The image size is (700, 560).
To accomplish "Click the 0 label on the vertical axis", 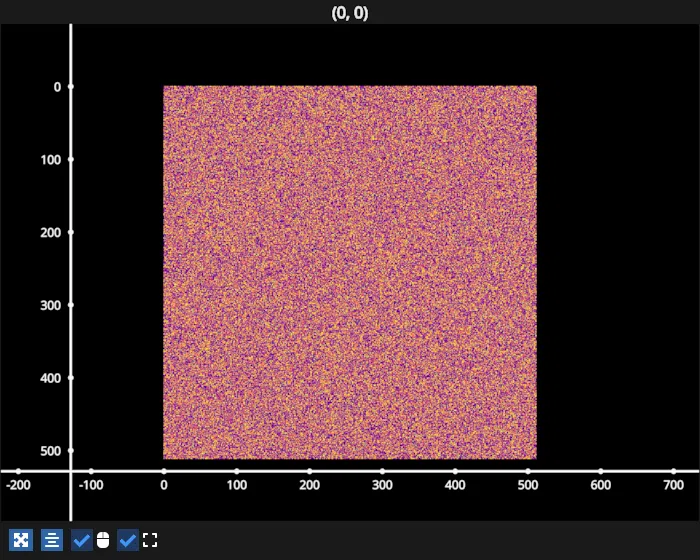I will click(57, 87).
